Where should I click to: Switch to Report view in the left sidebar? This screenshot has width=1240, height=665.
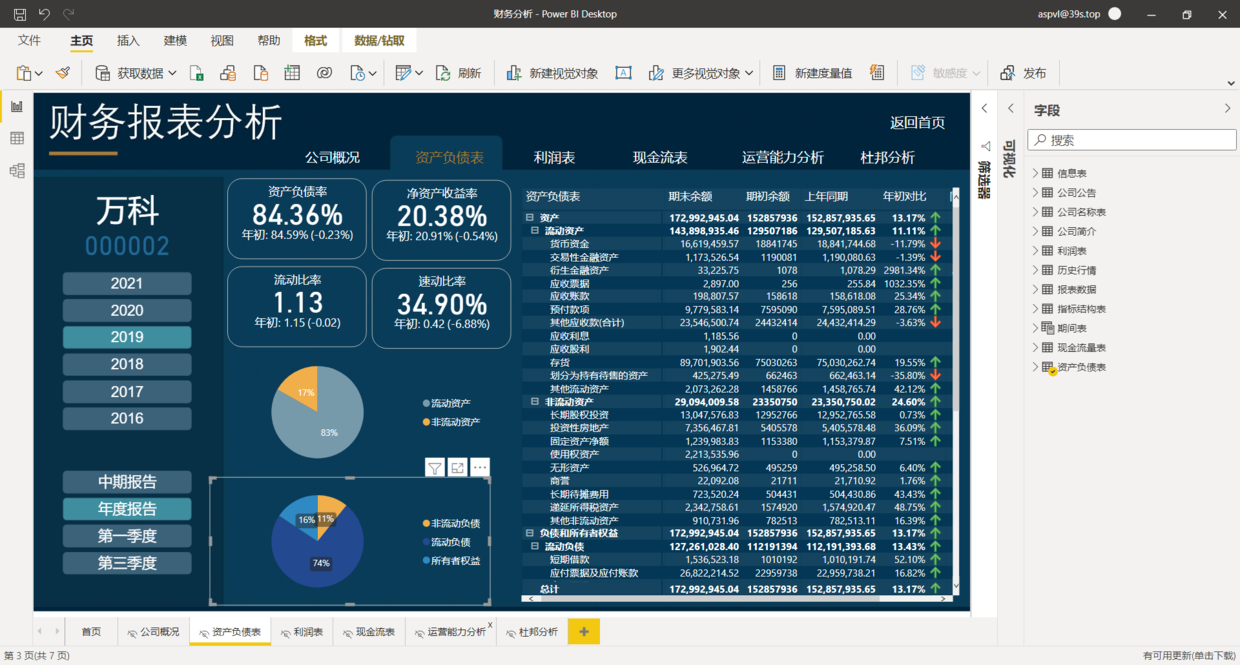pyautogui.click(x=17, y=106)
